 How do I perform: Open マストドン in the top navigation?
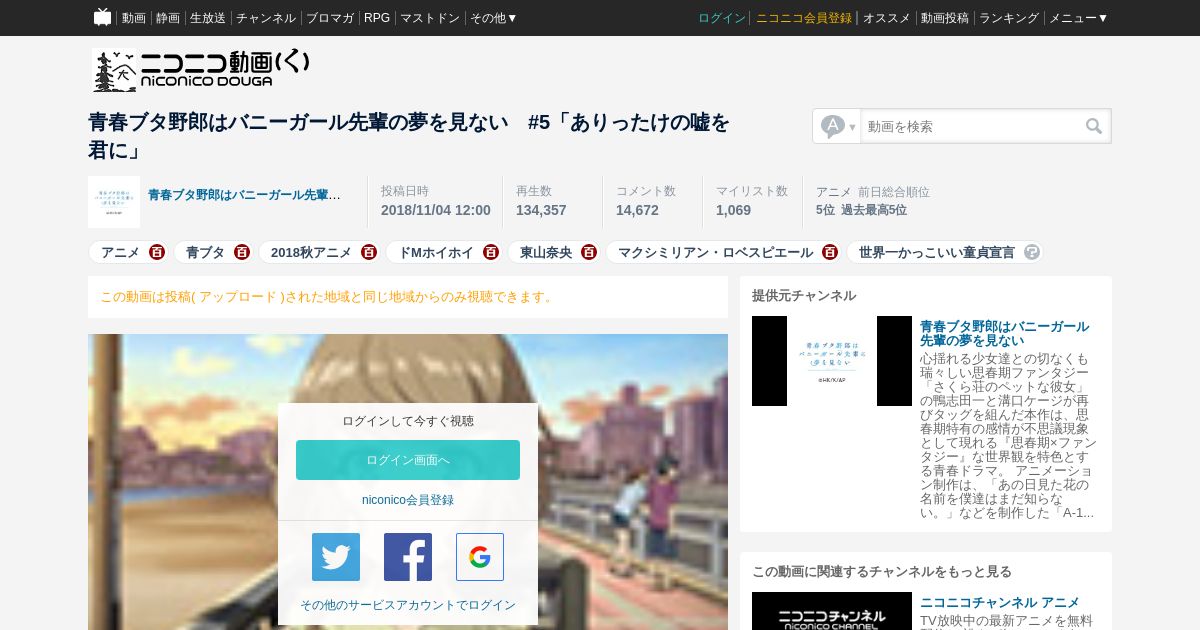[x=430, y=18]
